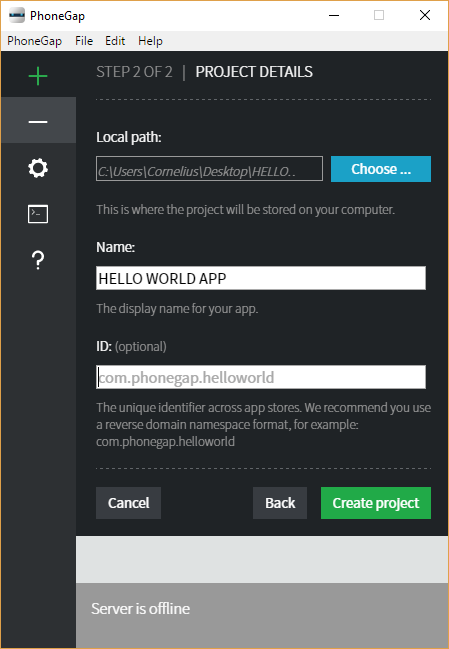
Task: Close the PhoneGap window
Action: (425, 16)
